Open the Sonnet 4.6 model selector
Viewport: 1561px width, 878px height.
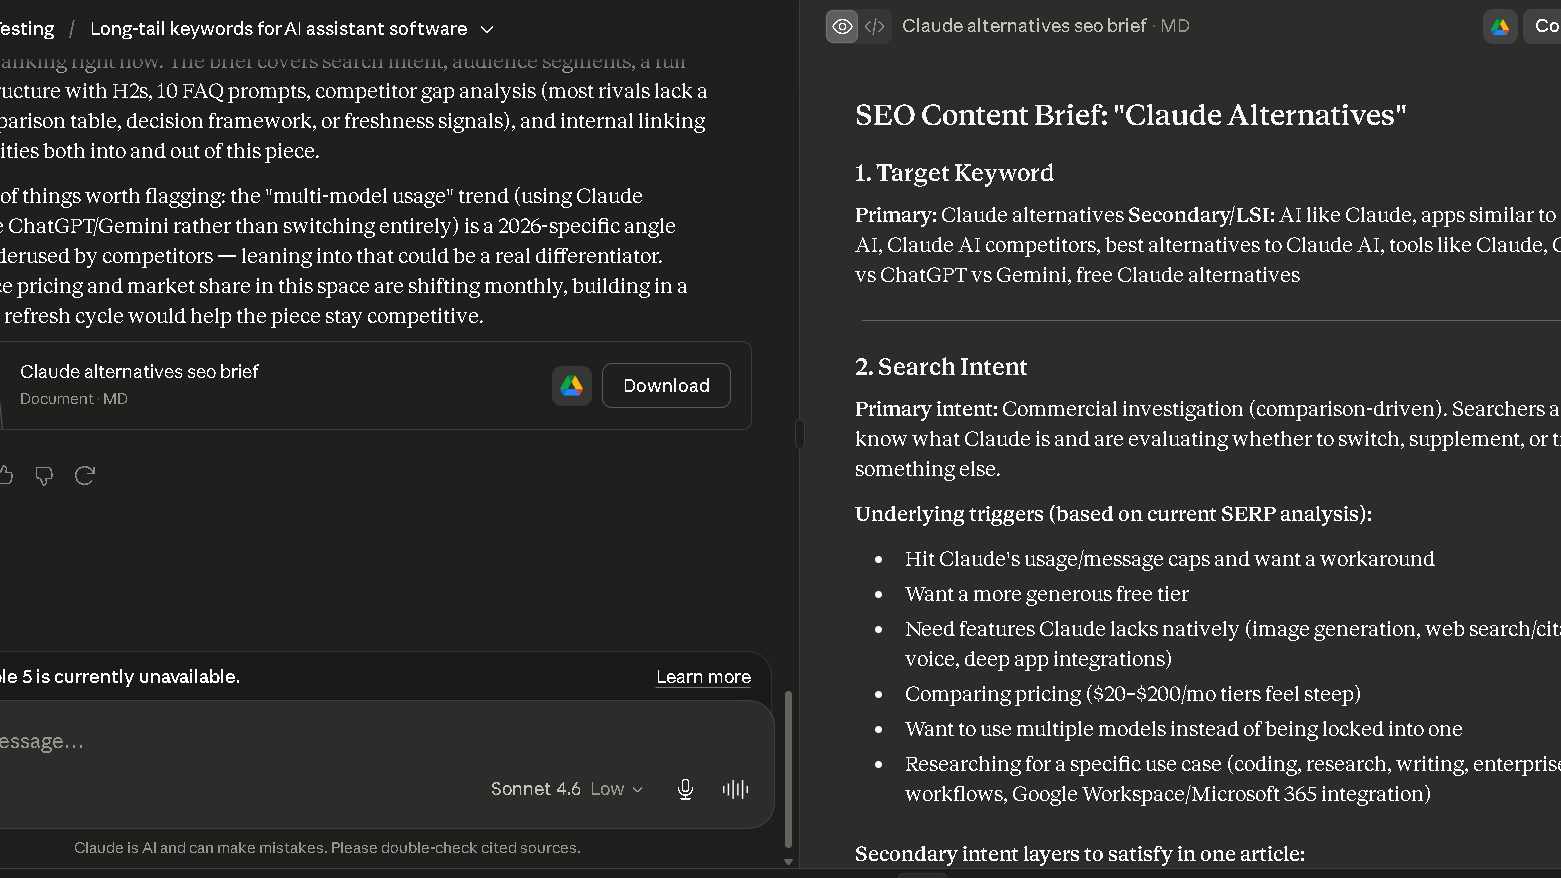(x=566, y=789)
